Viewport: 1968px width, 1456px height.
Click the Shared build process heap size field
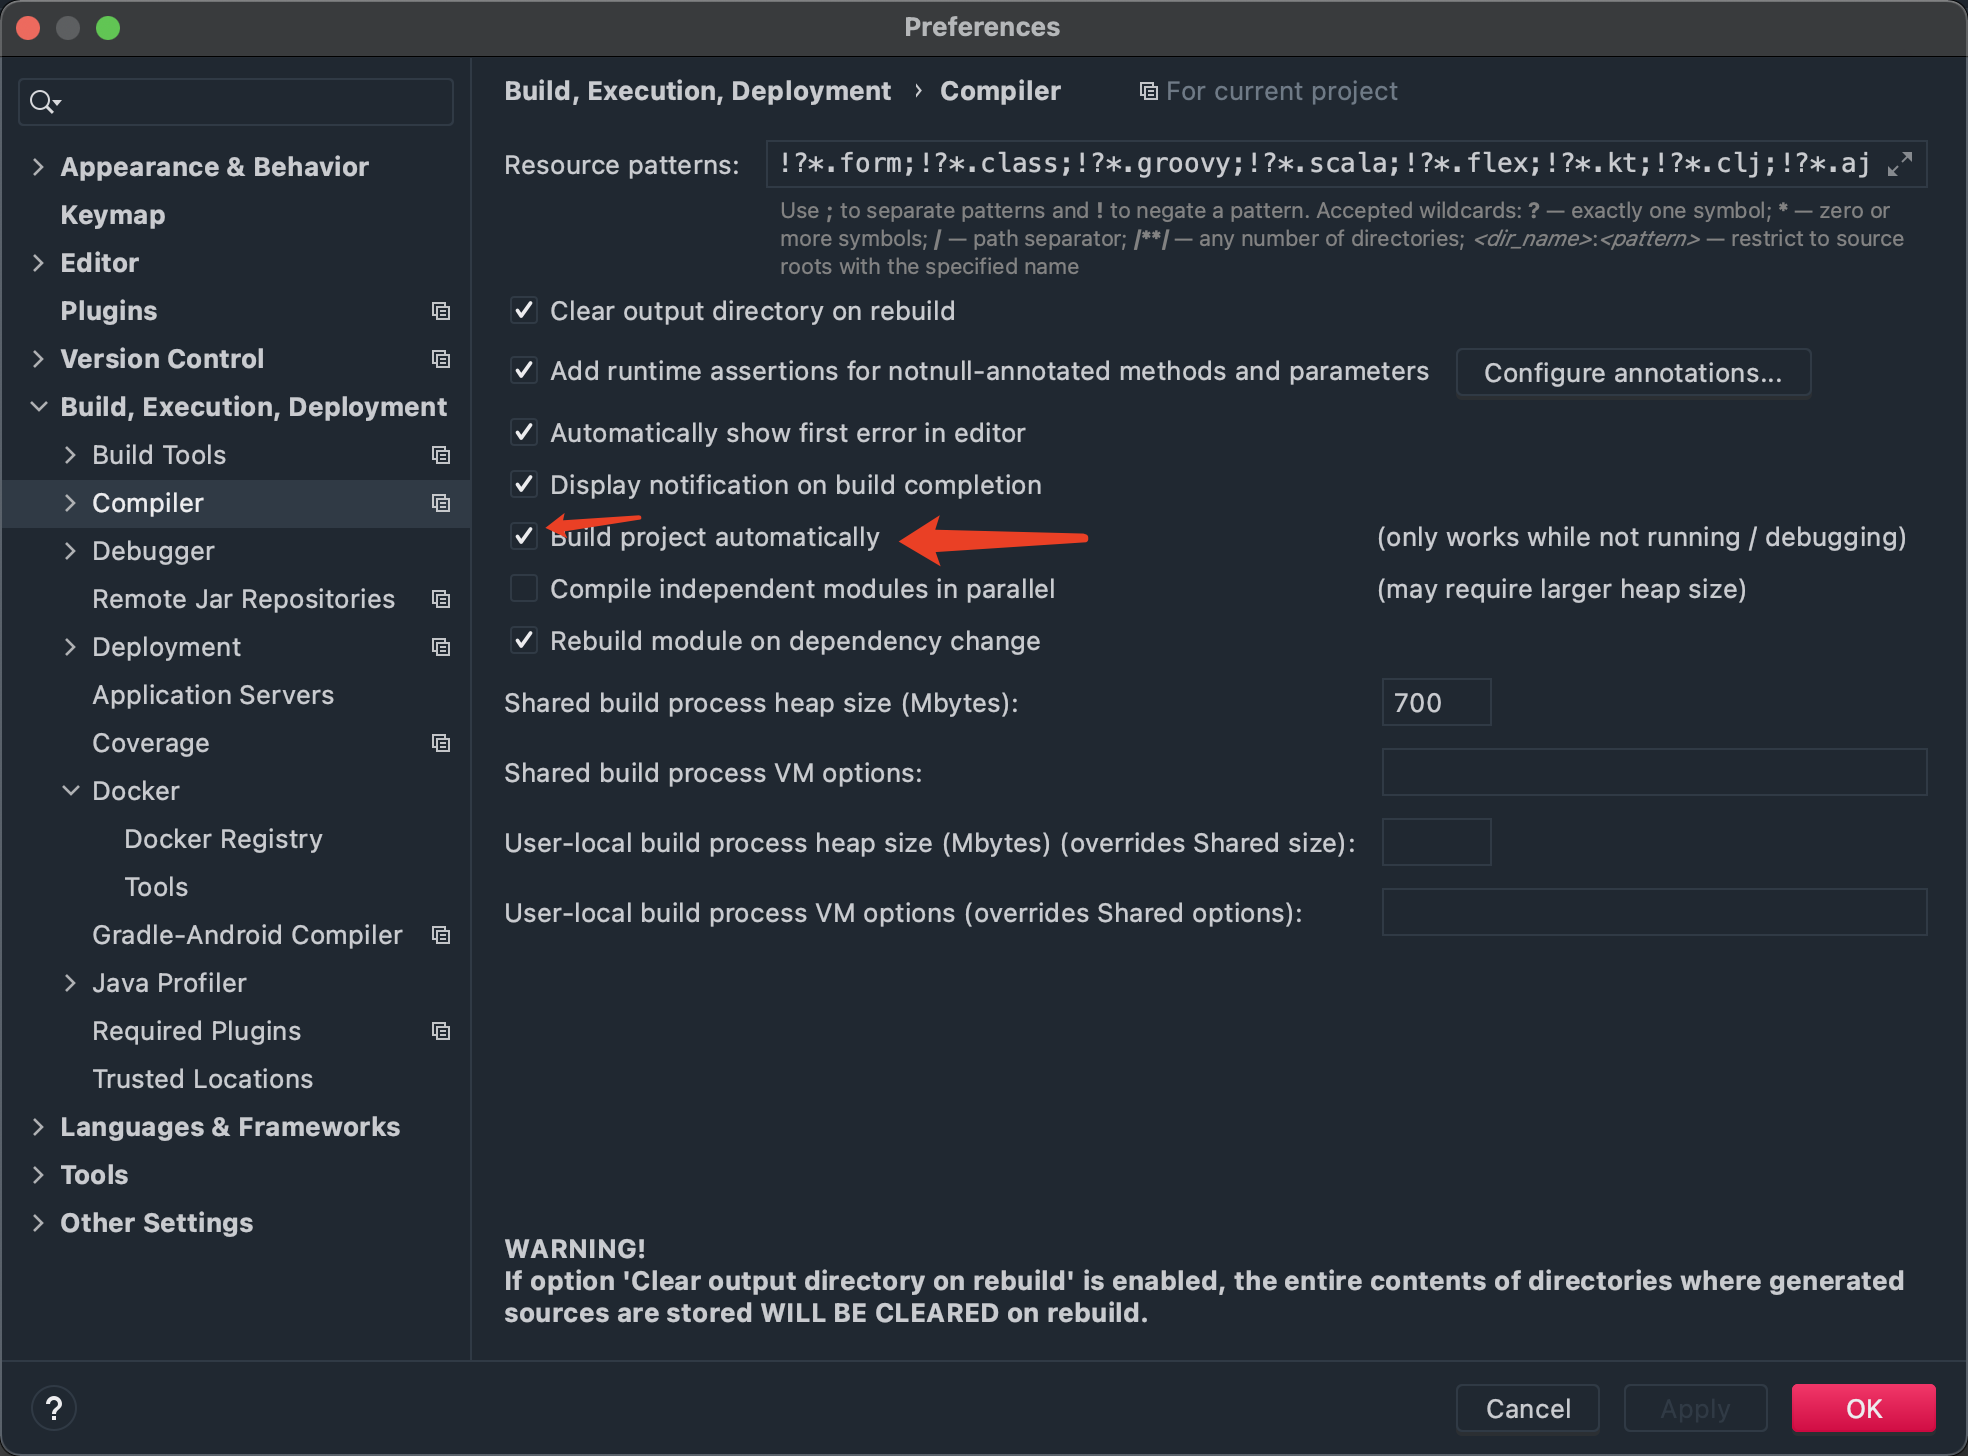pos(1435,703)
